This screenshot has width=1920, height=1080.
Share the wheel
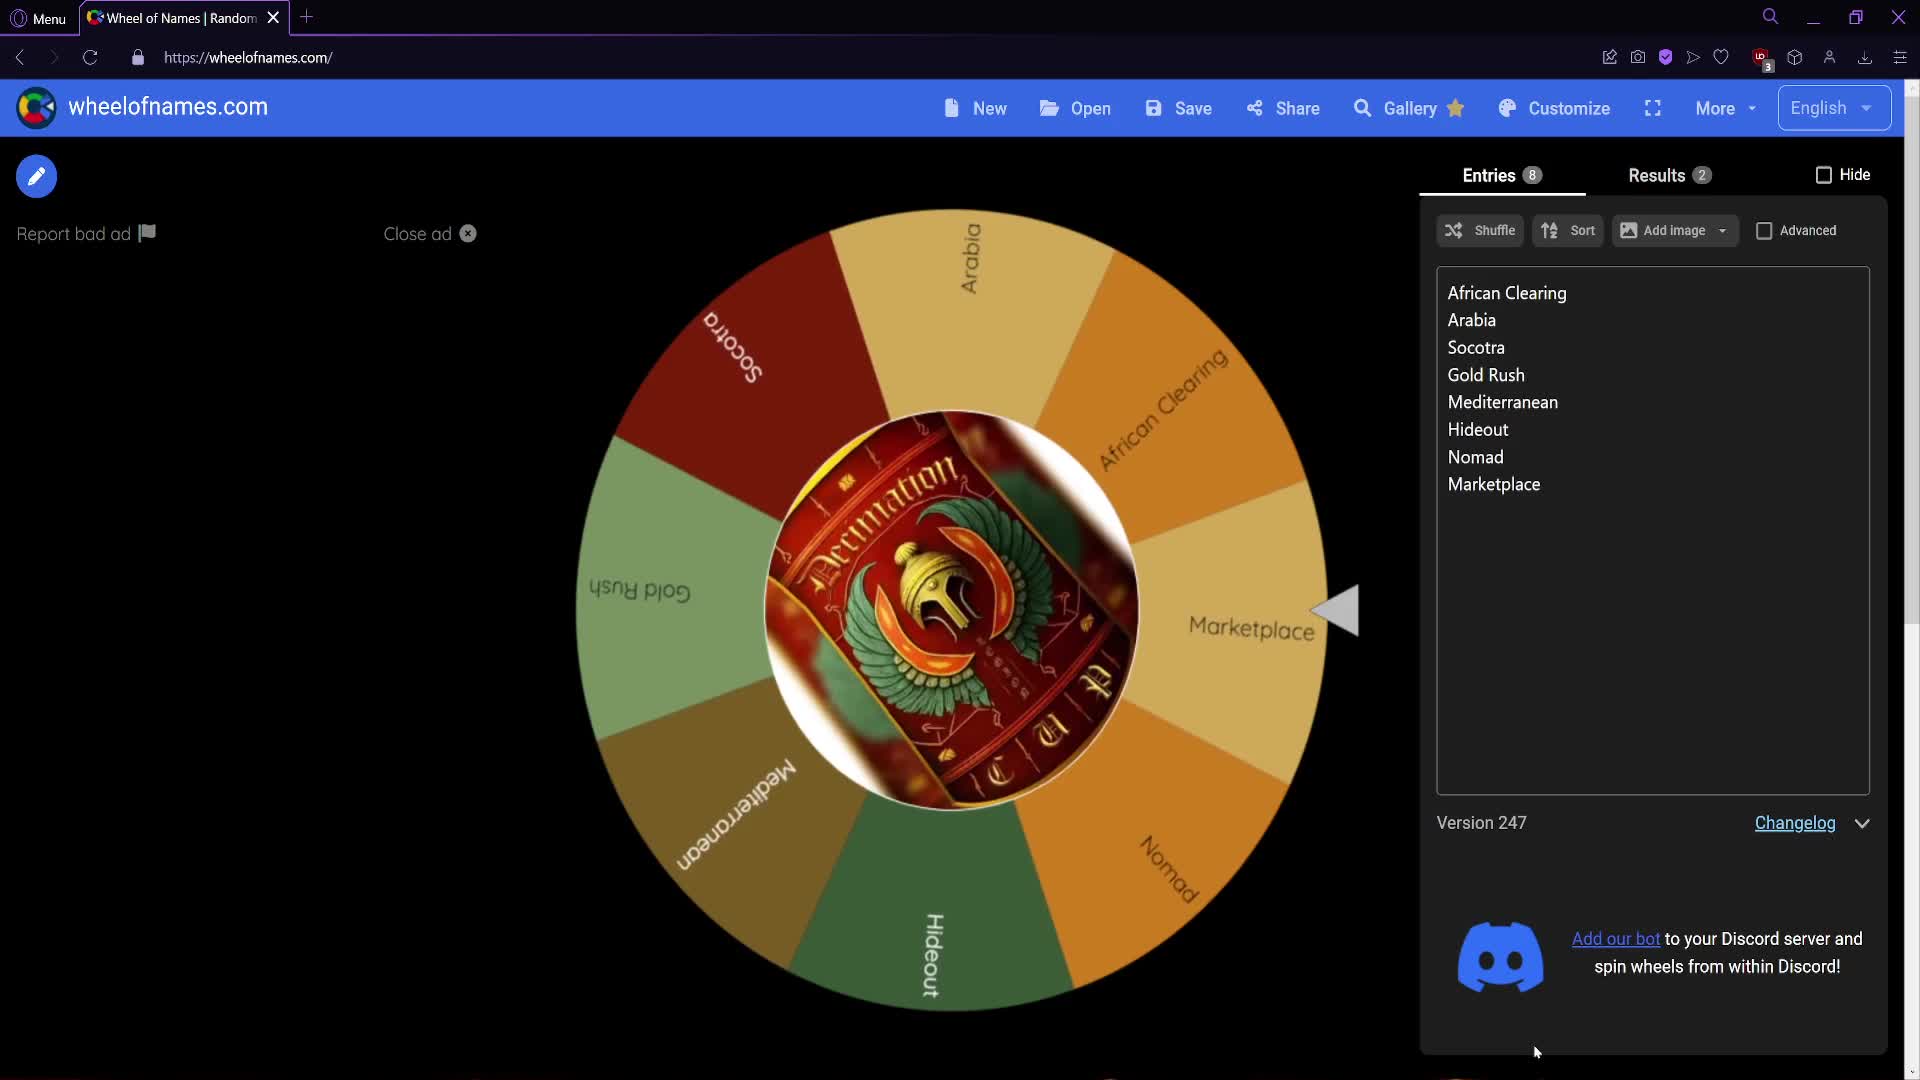pos(1283,108)
